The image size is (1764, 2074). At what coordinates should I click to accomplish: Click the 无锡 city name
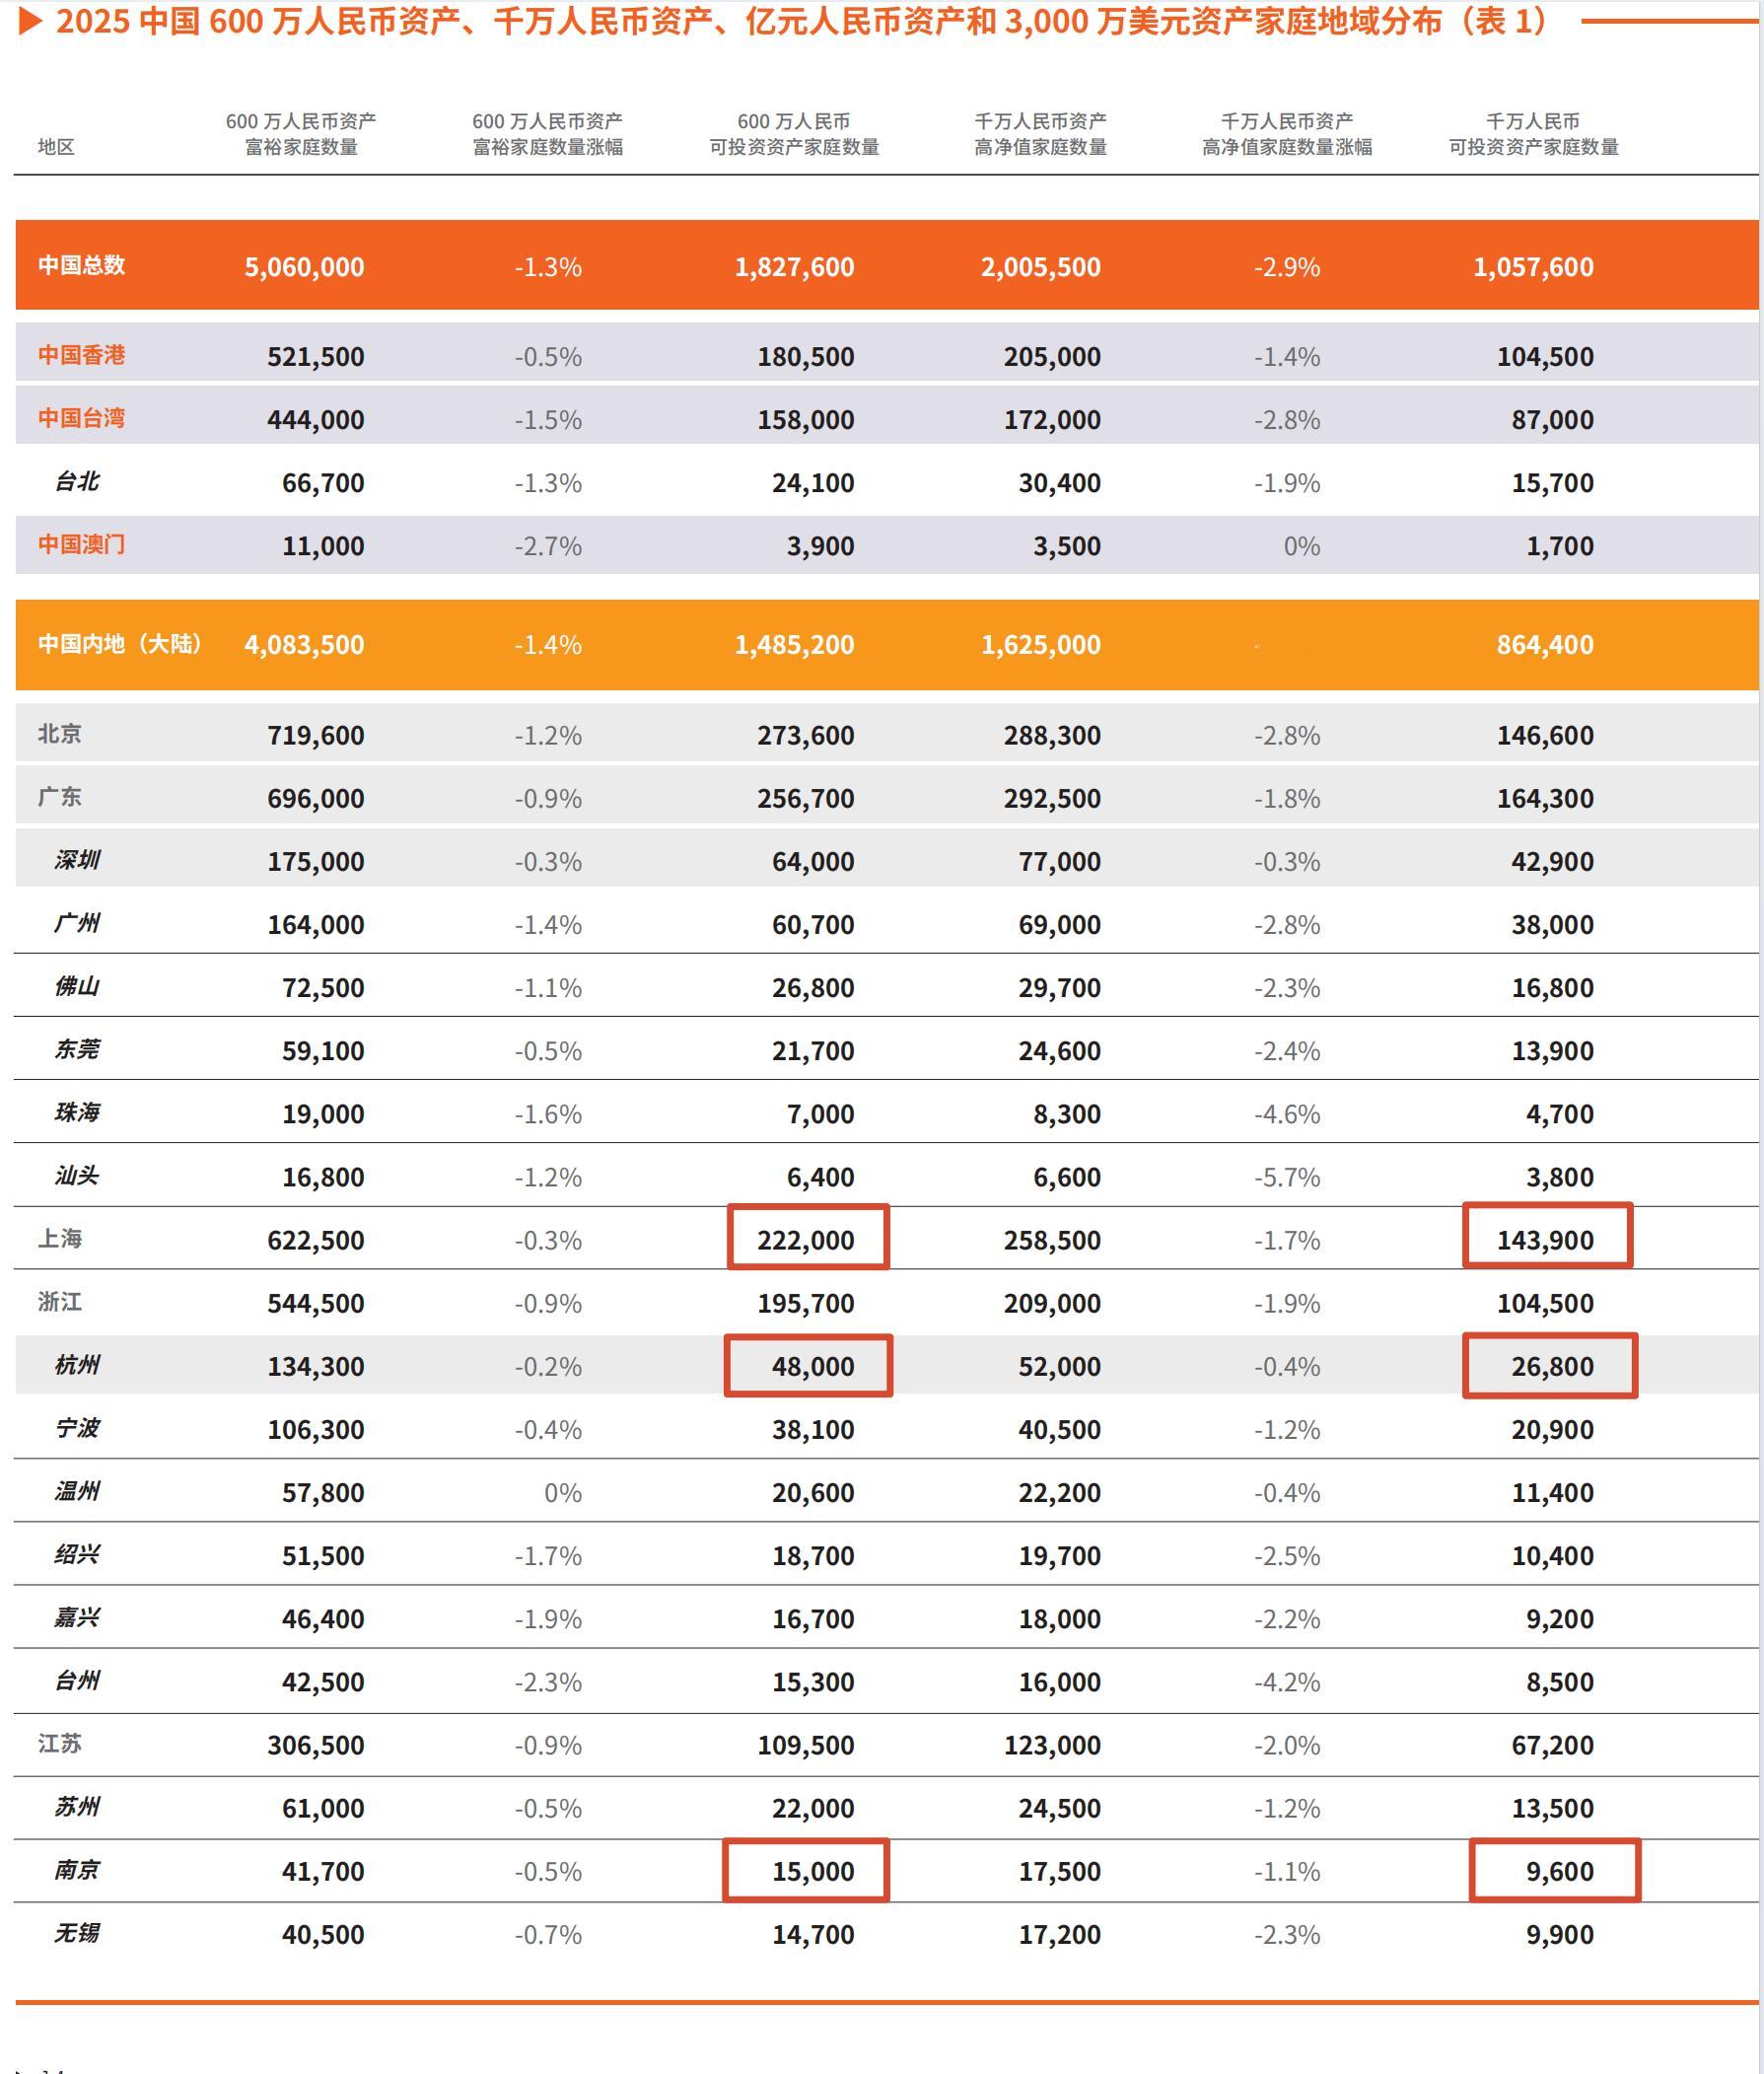(x=77, y=1932)
